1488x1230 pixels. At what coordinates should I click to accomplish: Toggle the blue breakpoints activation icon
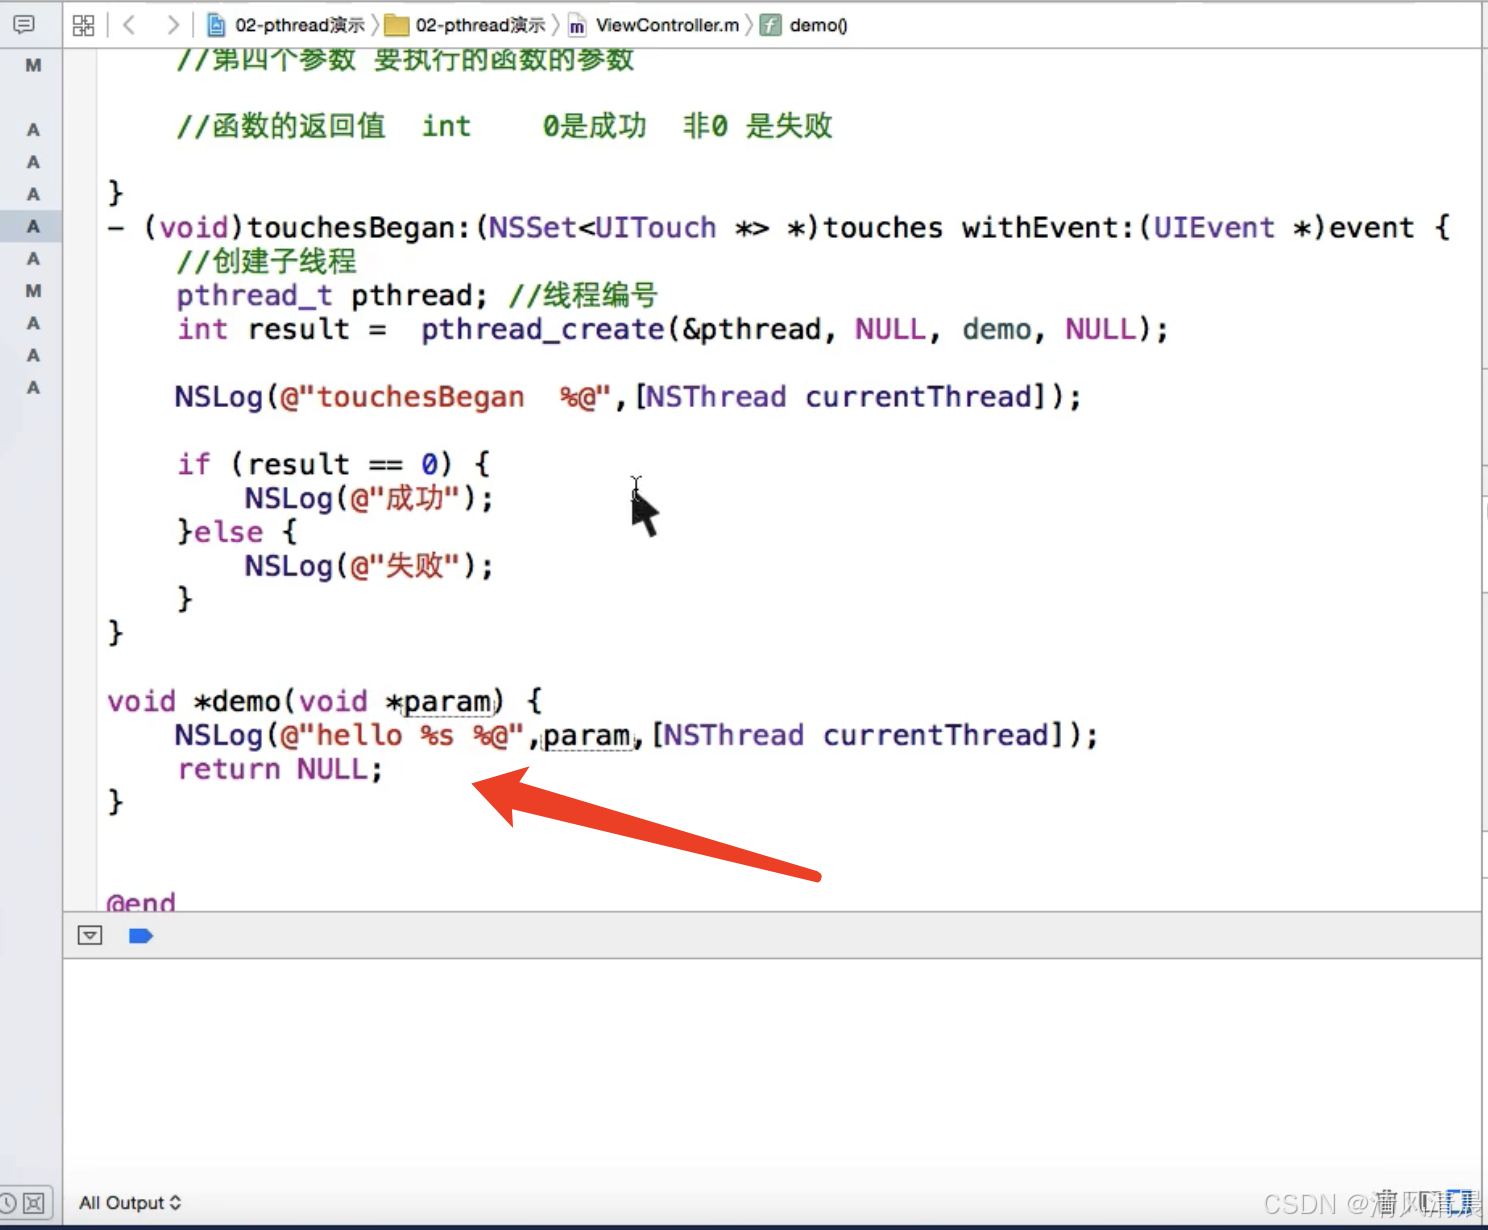tap(141, 936)
